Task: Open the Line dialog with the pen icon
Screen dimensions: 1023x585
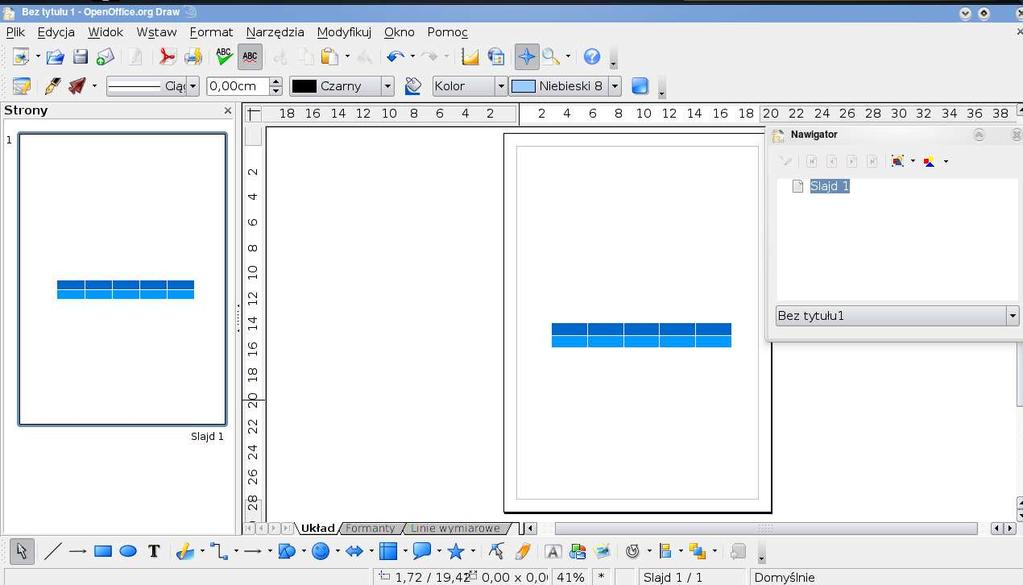Action: point(52,86)
